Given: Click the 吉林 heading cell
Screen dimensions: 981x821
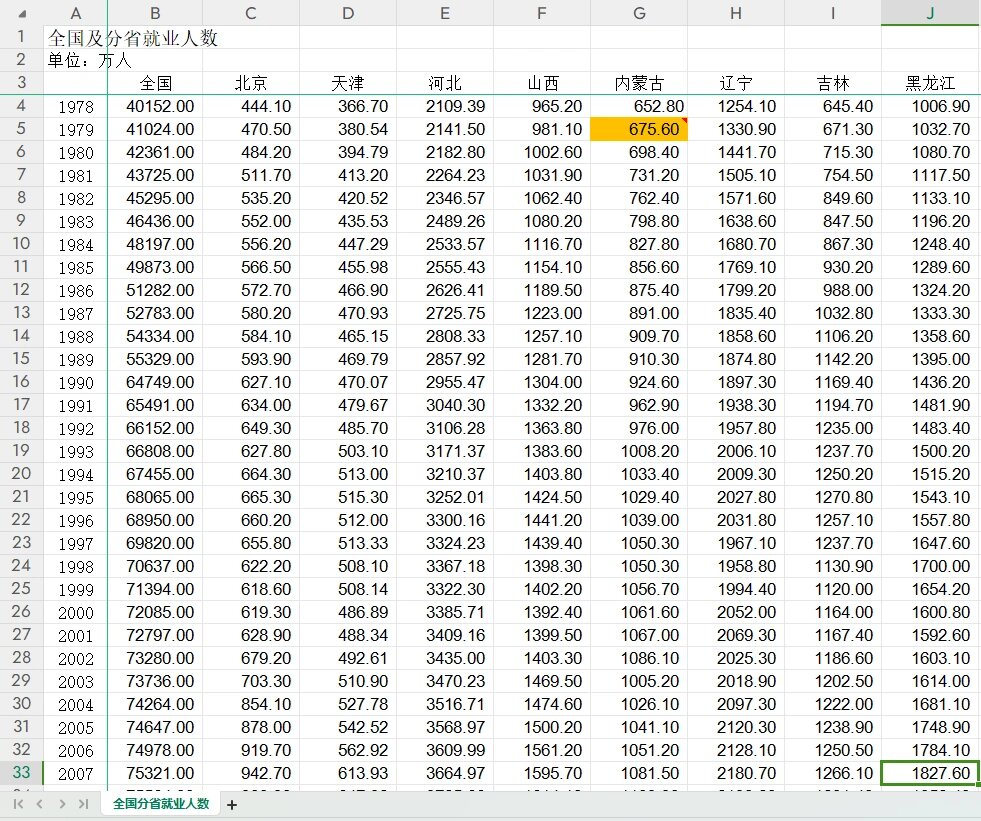Looking at the screenshot, I should click(833, 83).
